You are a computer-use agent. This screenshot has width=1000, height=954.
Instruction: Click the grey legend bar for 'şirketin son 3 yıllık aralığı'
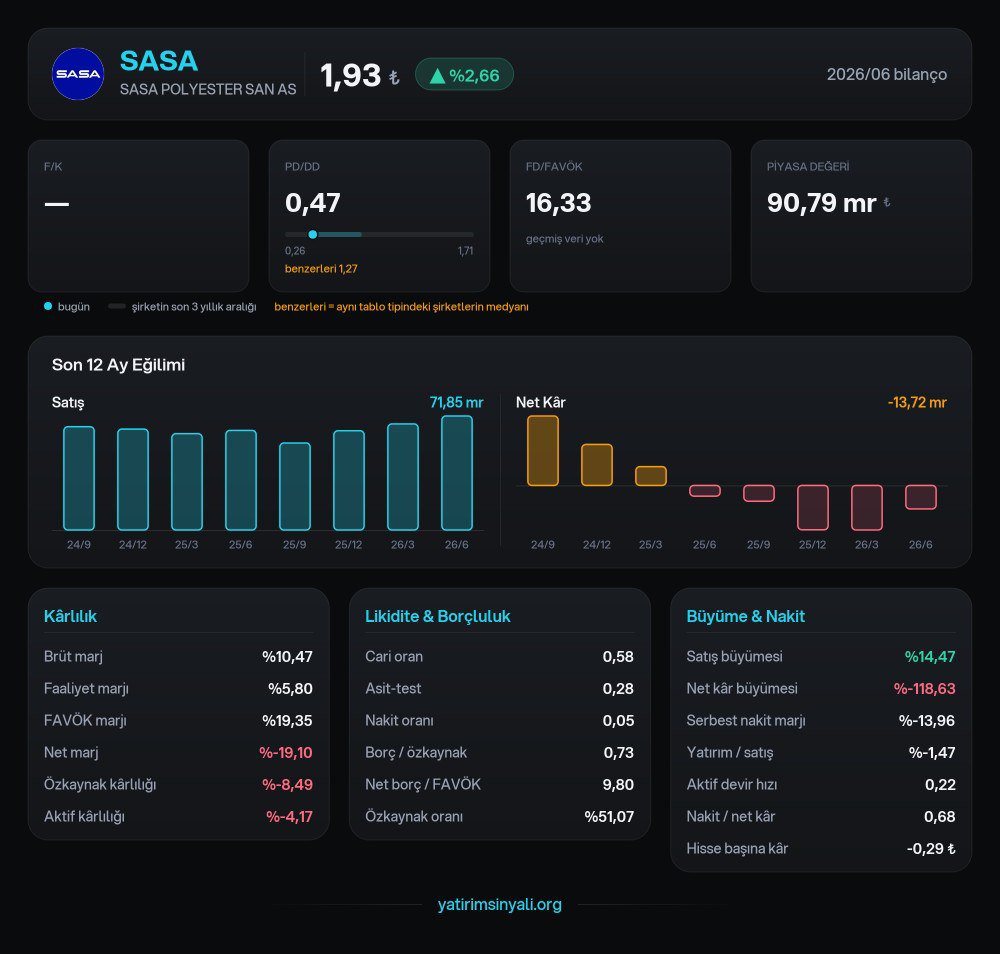tap(117, 307)
